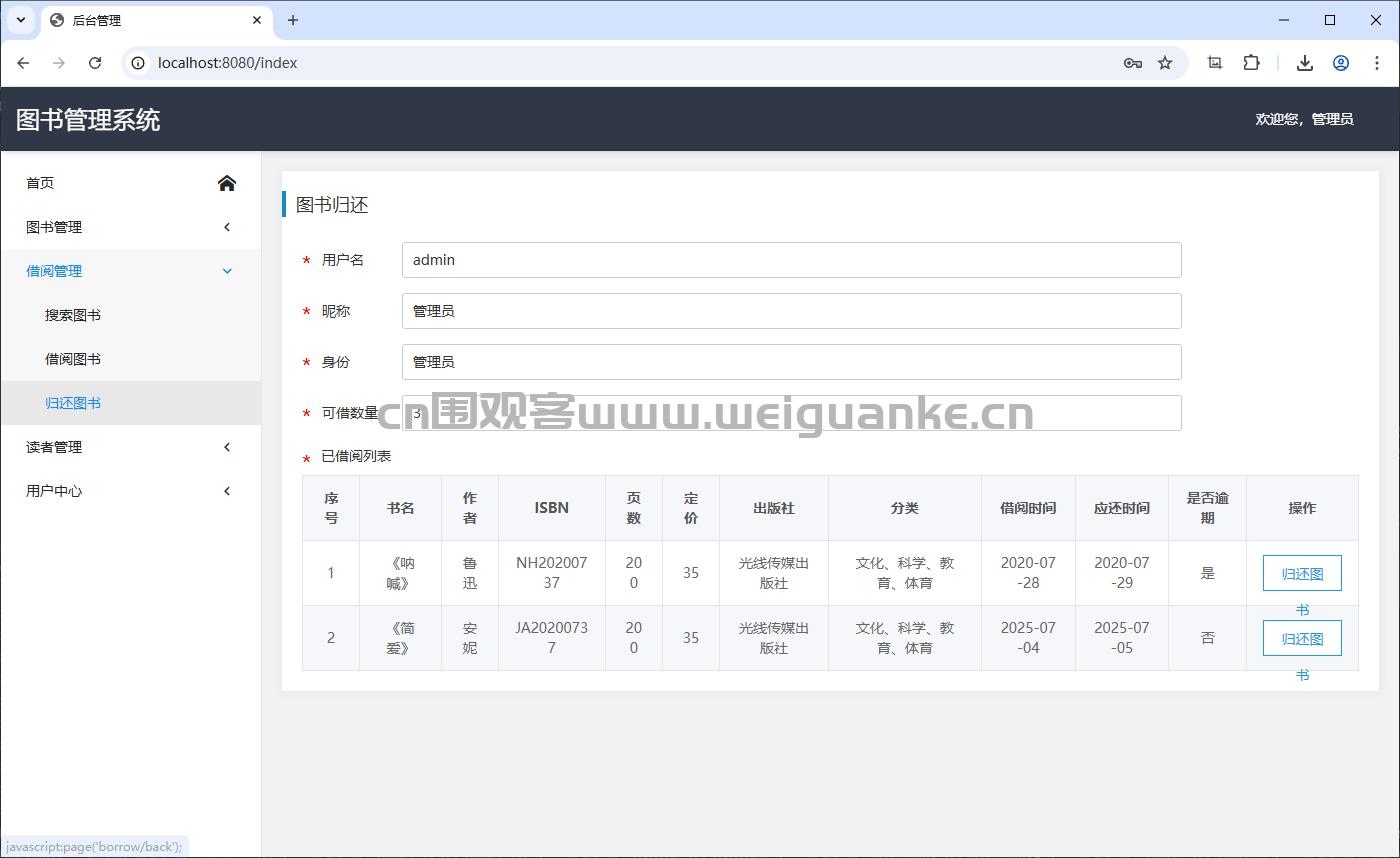Go back with the browser back arrow
This screenshot has height=858, width=1400.
pos(23,63)
